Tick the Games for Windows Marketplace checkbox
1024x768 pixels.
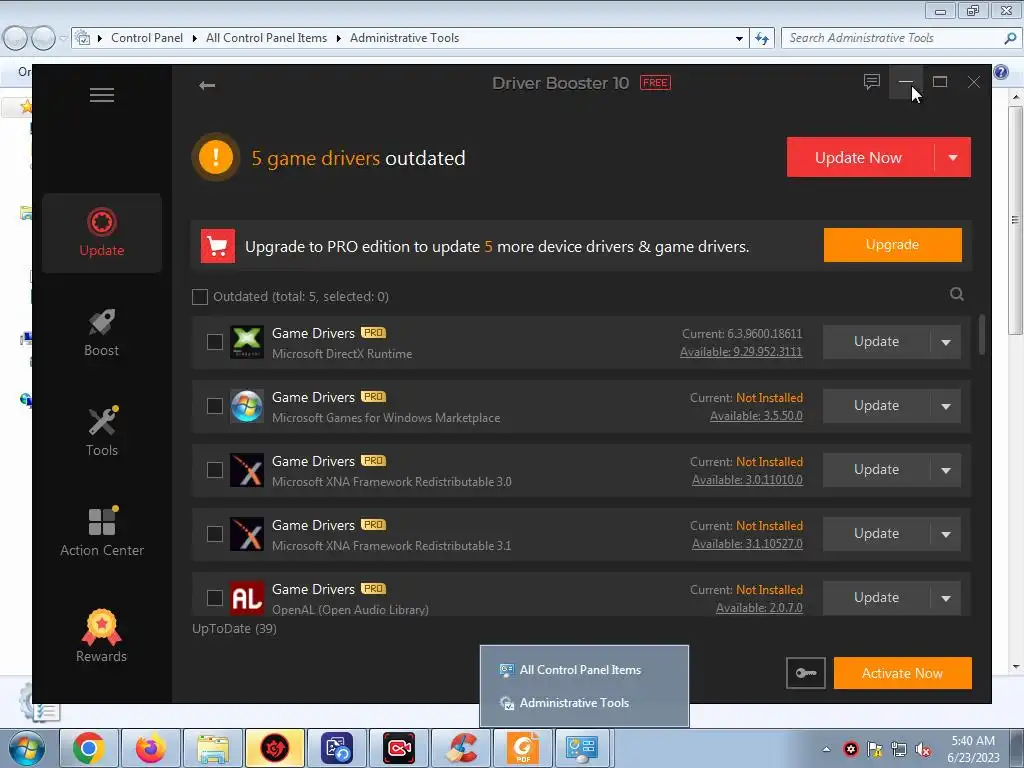point(215,406)
